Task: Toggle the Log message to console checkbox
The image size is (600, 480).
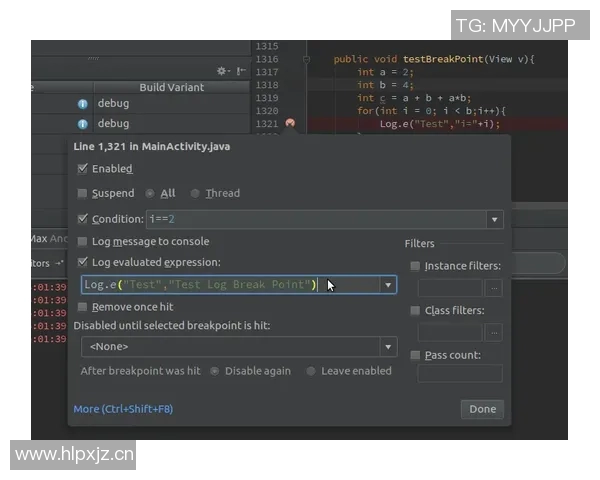Action: point(82,241)
